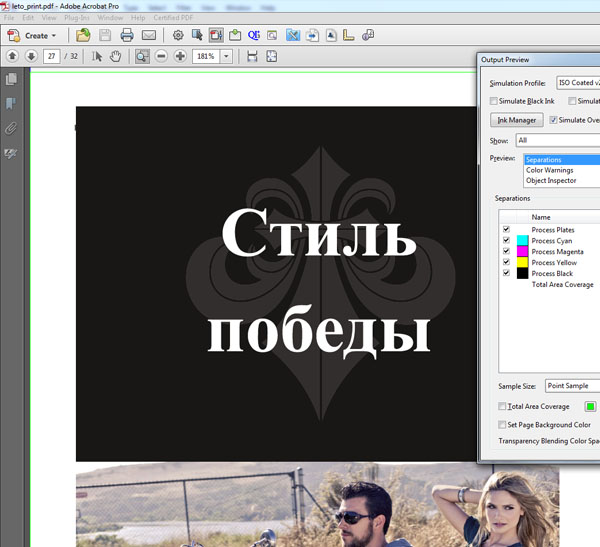Viewport: 600px width, 547px height.
Task: Click the green arrow export icon
Action: tap(235, 35)
